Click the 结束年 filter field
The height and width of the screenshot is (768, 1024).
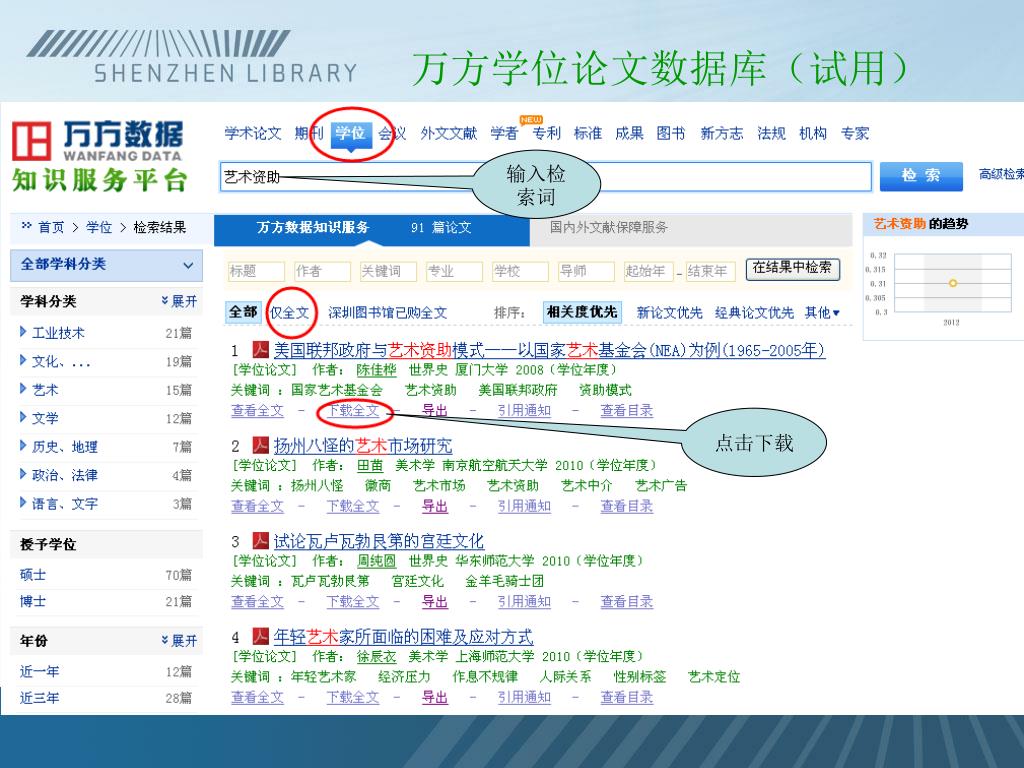pyautogui.click(x=710, y=271)
